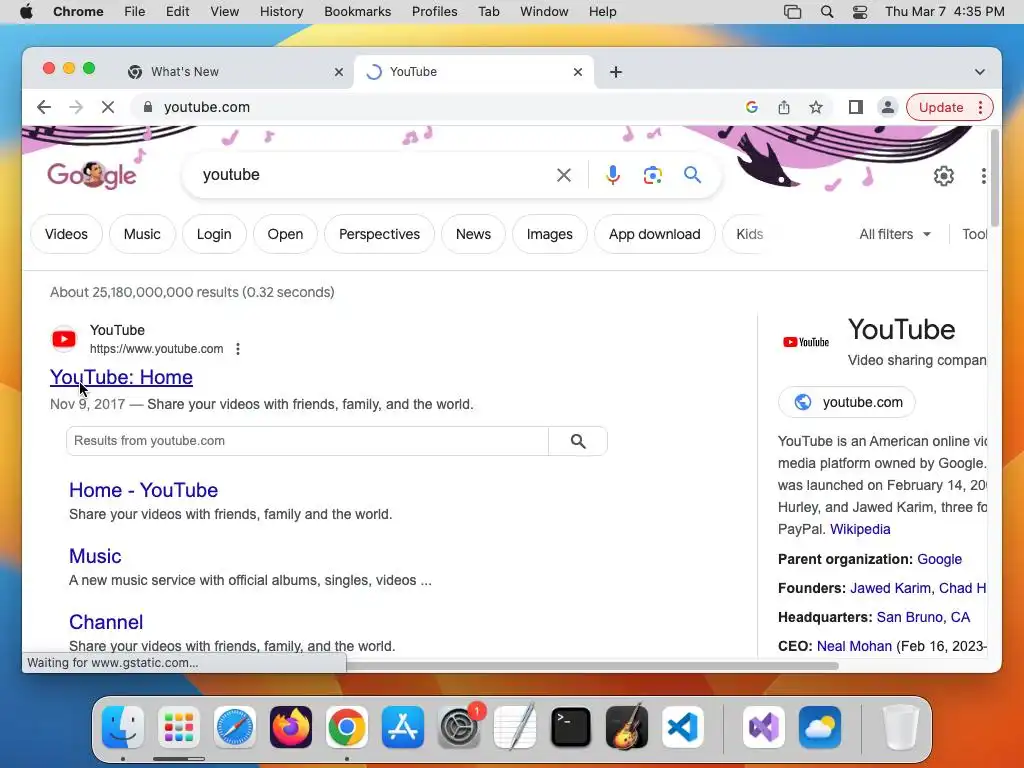
Task: Open Control Center in menu bar
Action: pyautogui.click(x=860, y=12)
